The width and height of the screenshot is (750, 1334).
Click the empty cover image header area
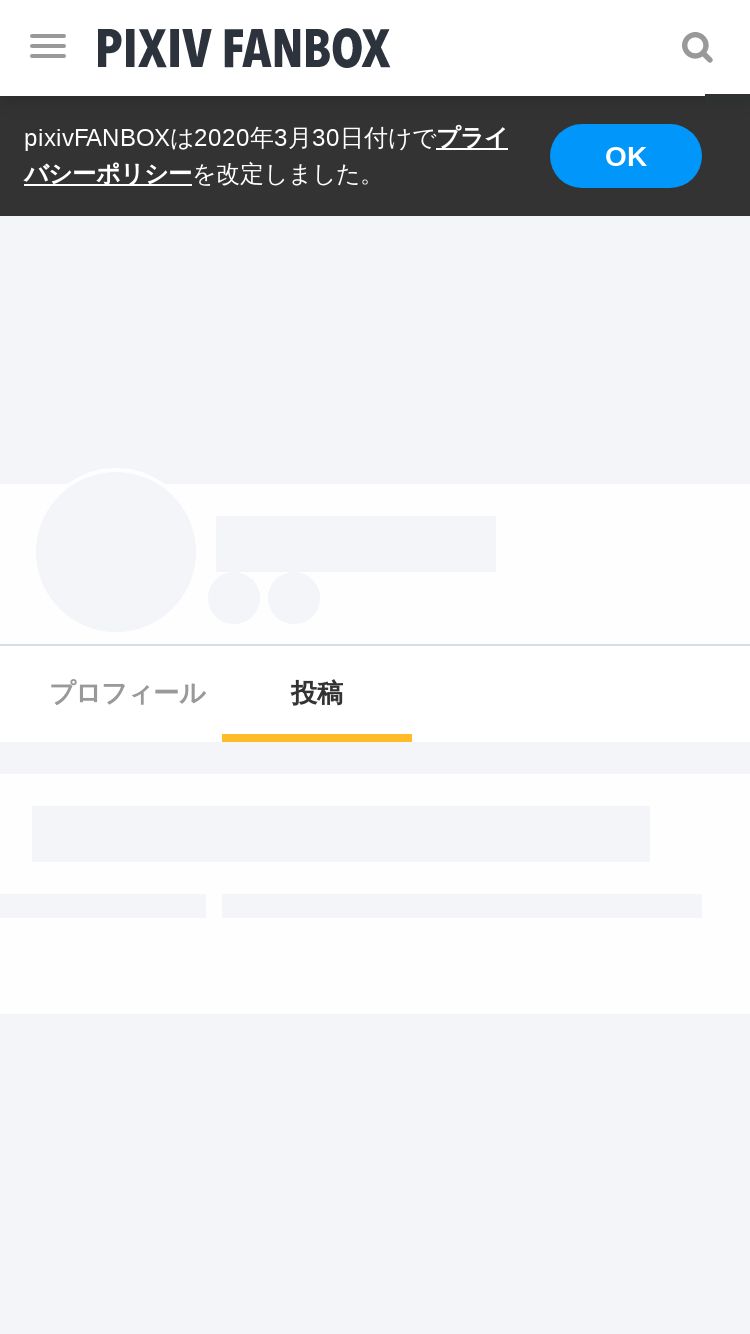point(375,350)
